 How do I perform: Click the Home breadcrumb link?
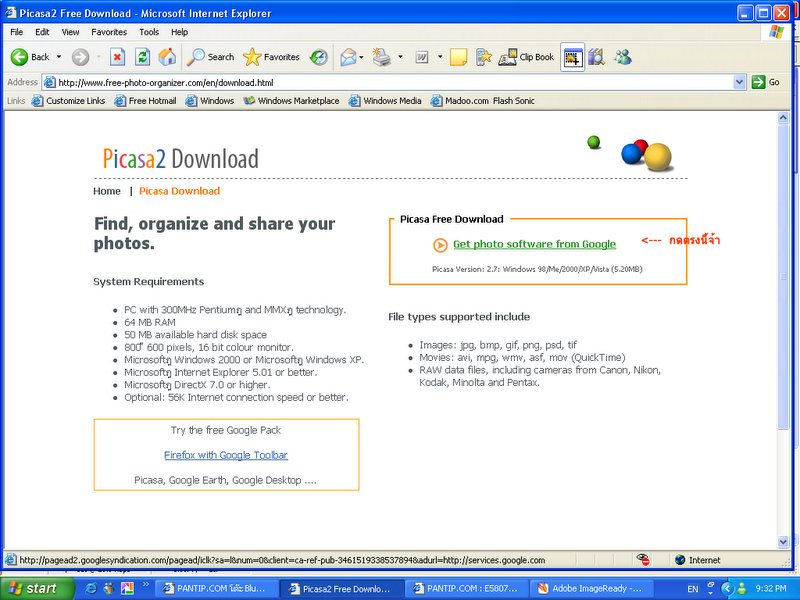point(107,191)
